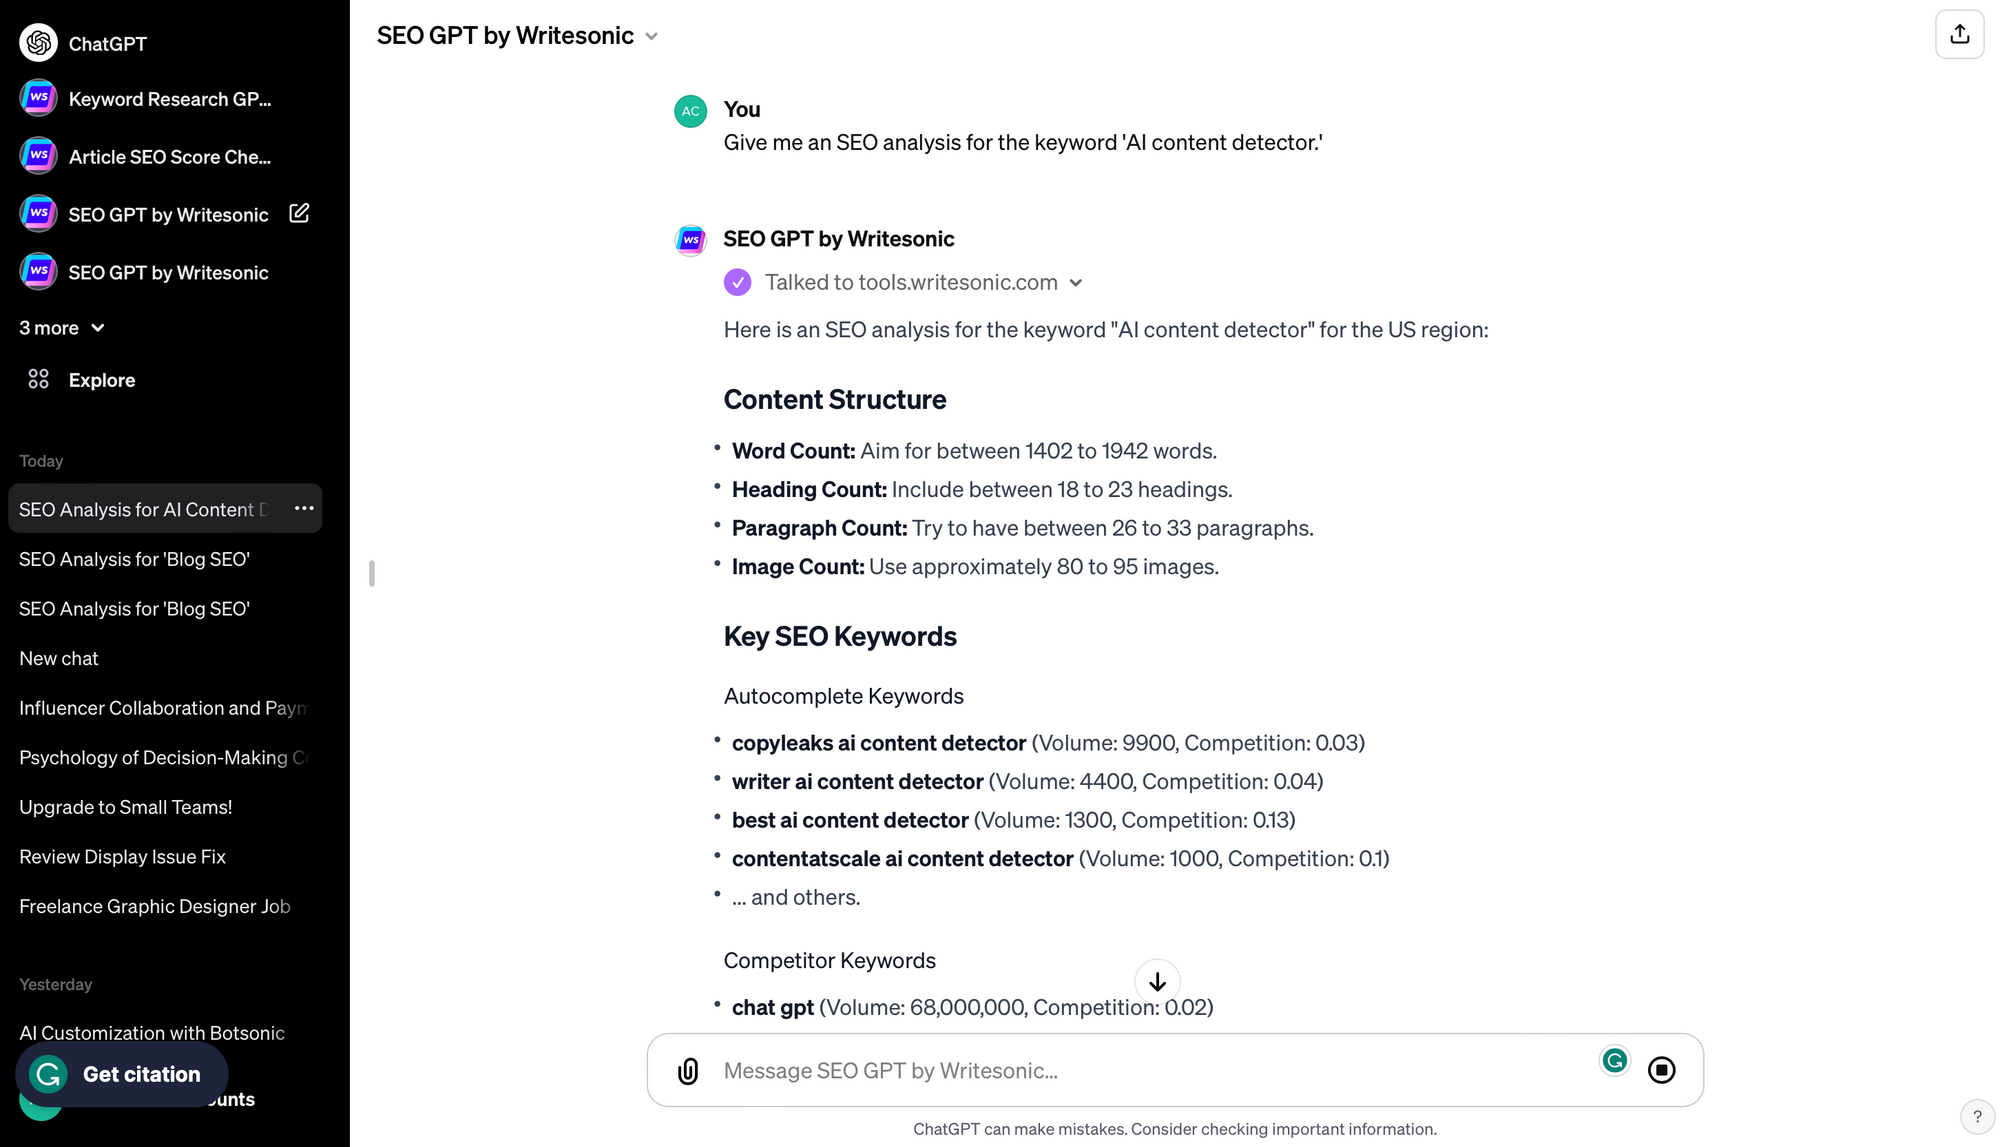Open the Explore GPTs section
Screen dimensions: 2000x1147
click(101, 380)
